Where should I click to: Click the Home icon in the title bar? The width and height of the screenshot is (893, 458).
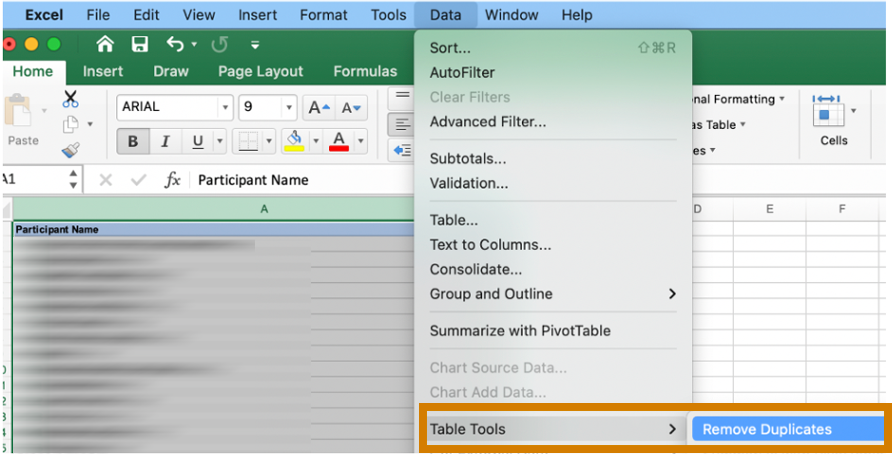point(105,44)
